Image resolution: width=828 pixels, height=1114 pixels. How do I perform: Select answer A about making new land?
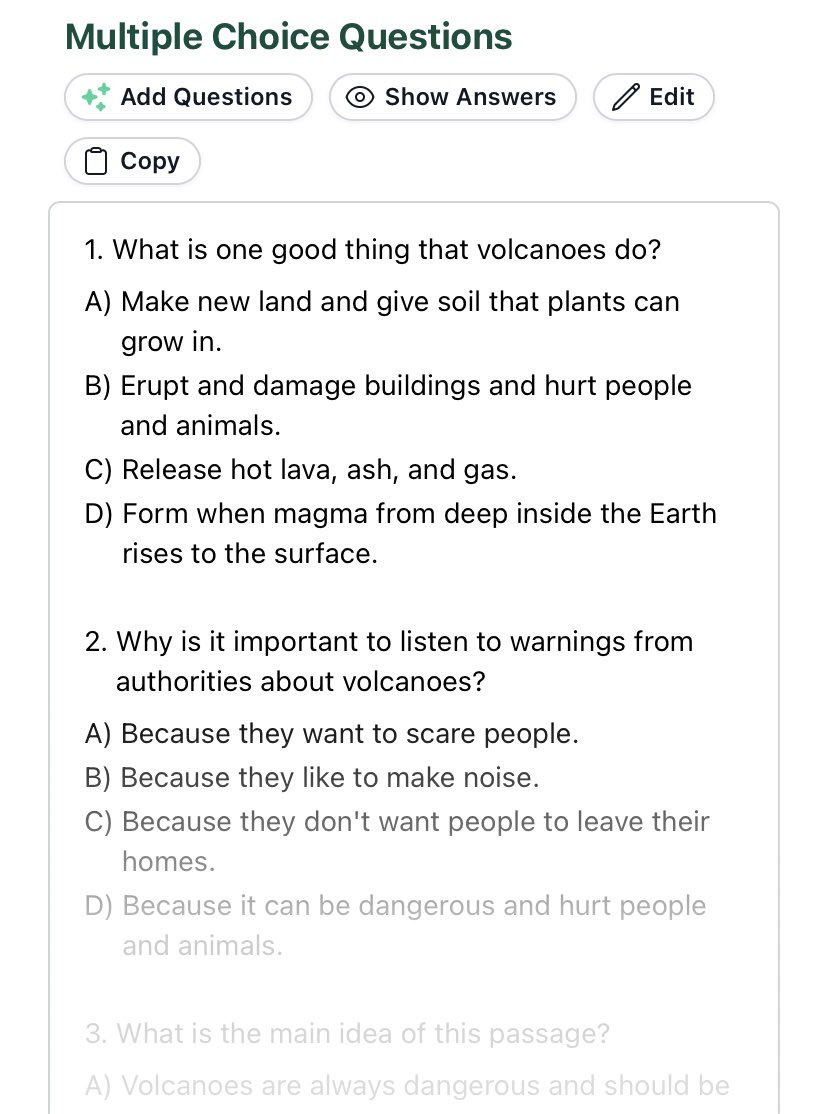click(382, 322)
